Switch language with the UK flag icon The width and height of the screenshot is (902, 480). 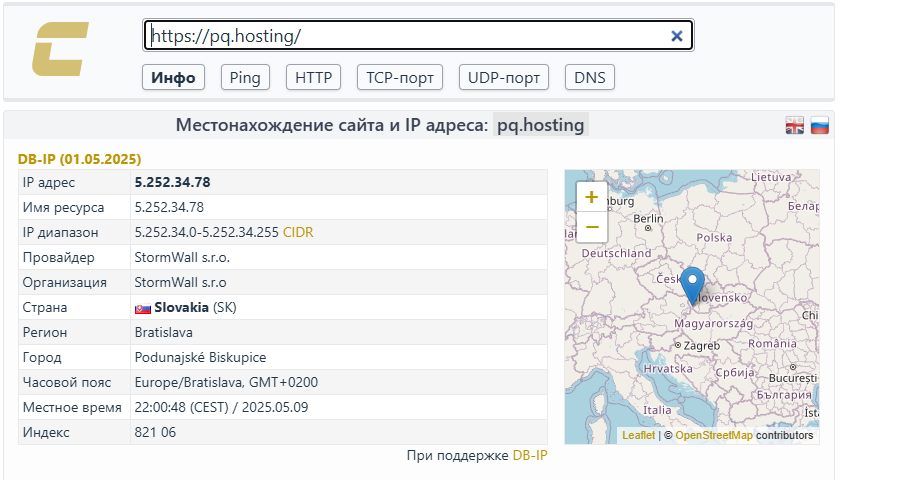coord(794,125)
